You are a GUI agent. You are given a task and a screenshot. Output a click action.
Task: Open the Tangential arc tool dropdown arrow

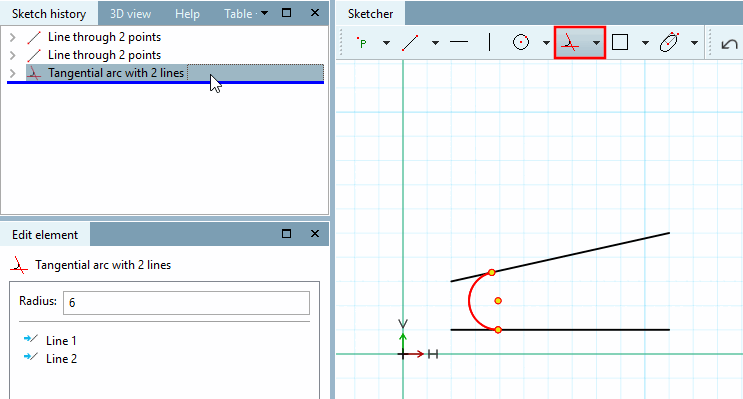click(596, 43)
